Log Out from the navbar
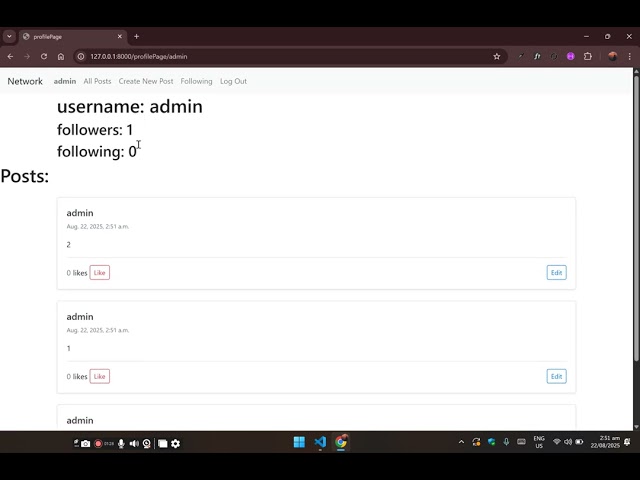 tap(233, 81)
